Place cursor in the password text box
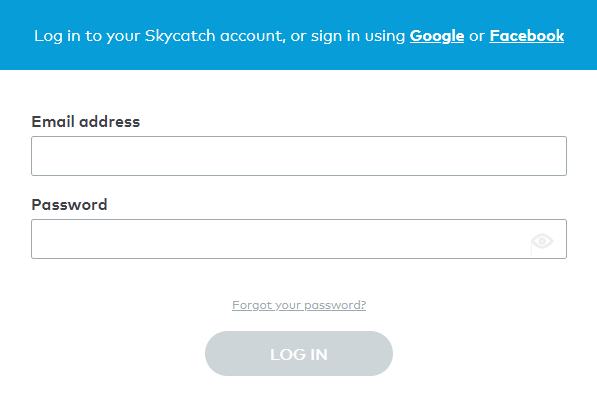 click(299, 239)
